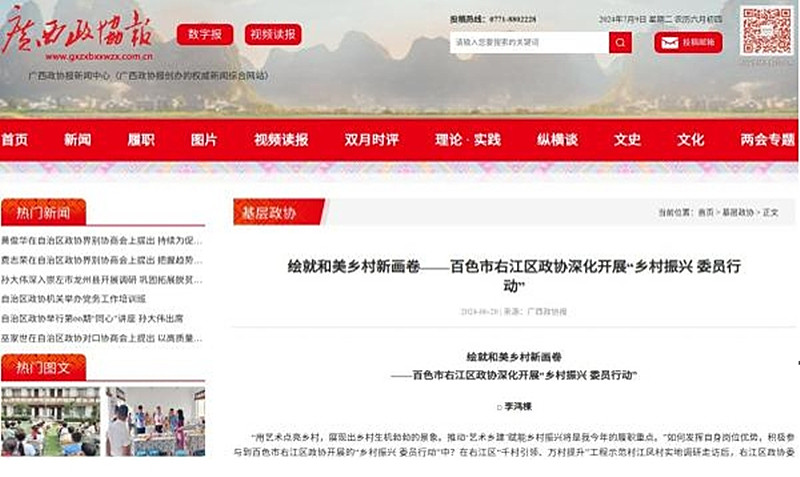Open news ending 以高质量…
The image size is (800, 477).
tap(102, 338)
